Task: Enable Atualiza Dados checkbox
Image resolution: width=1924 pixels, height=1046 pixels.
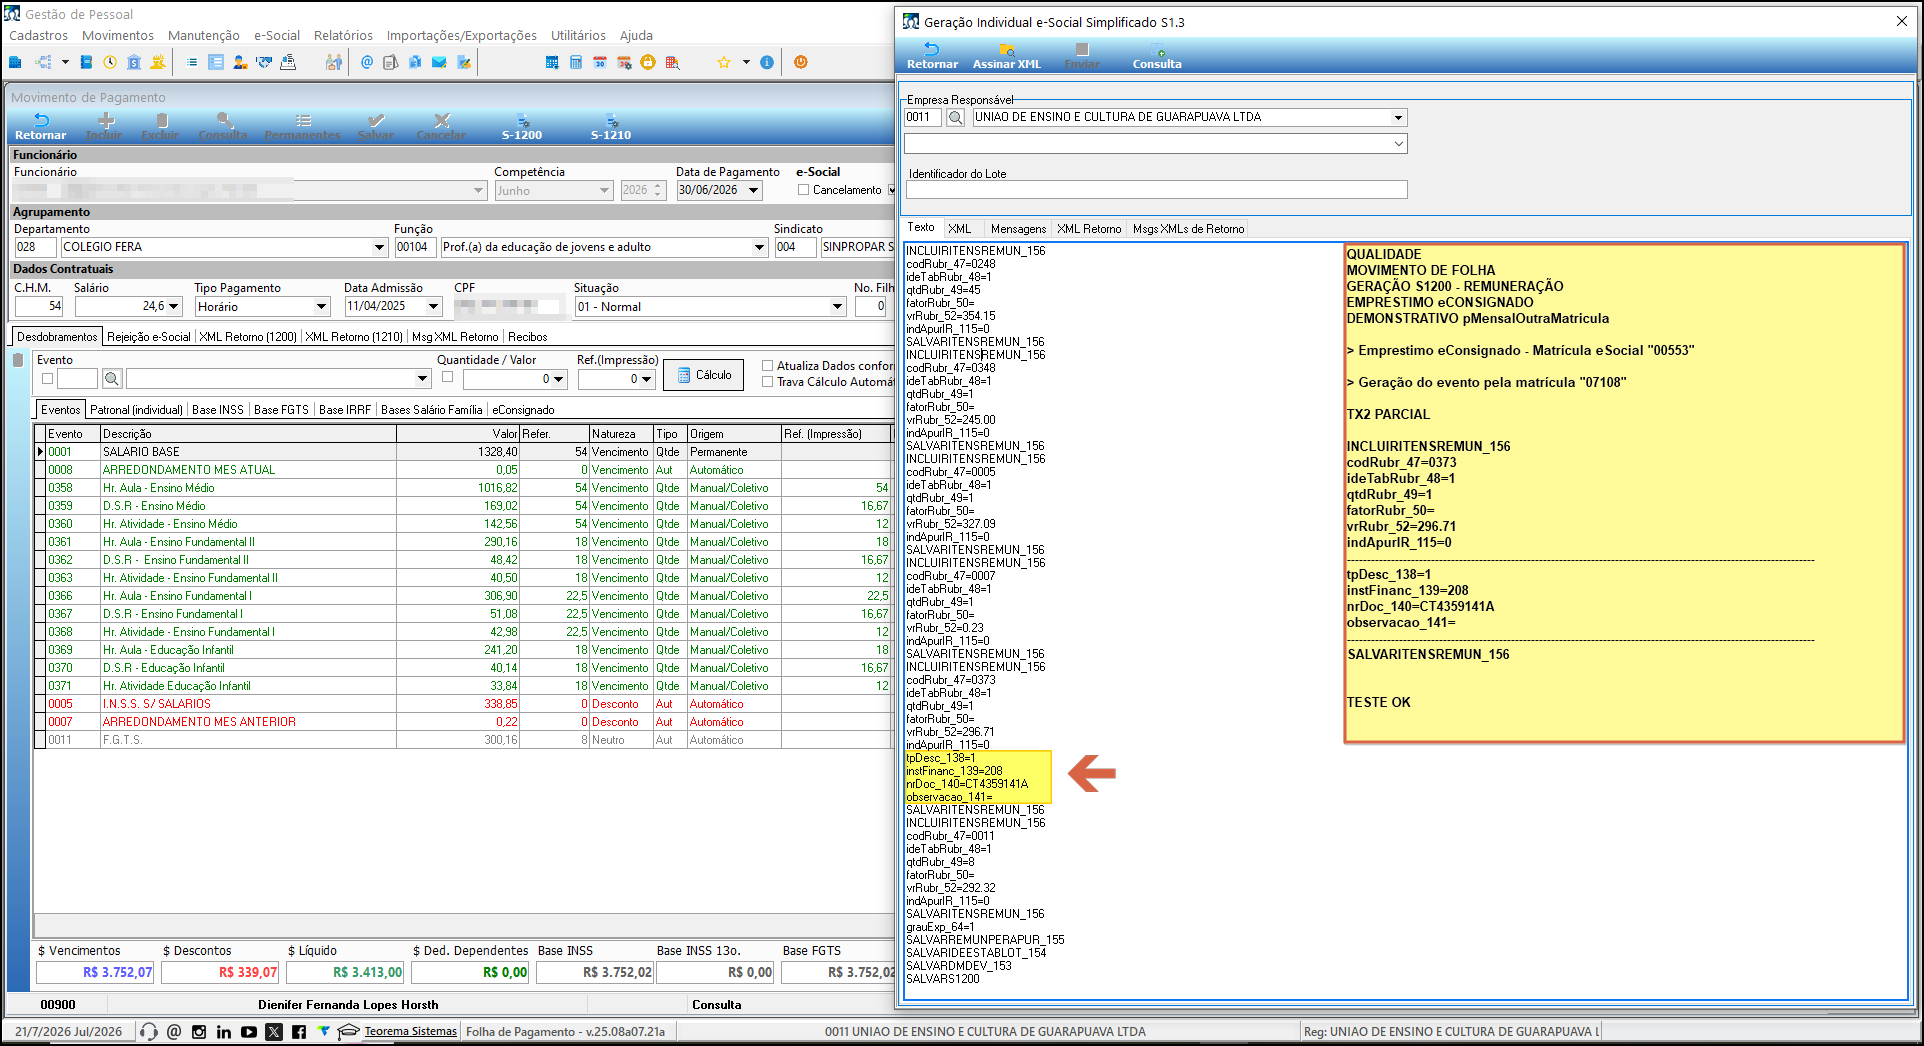Action: coord(768,366)
